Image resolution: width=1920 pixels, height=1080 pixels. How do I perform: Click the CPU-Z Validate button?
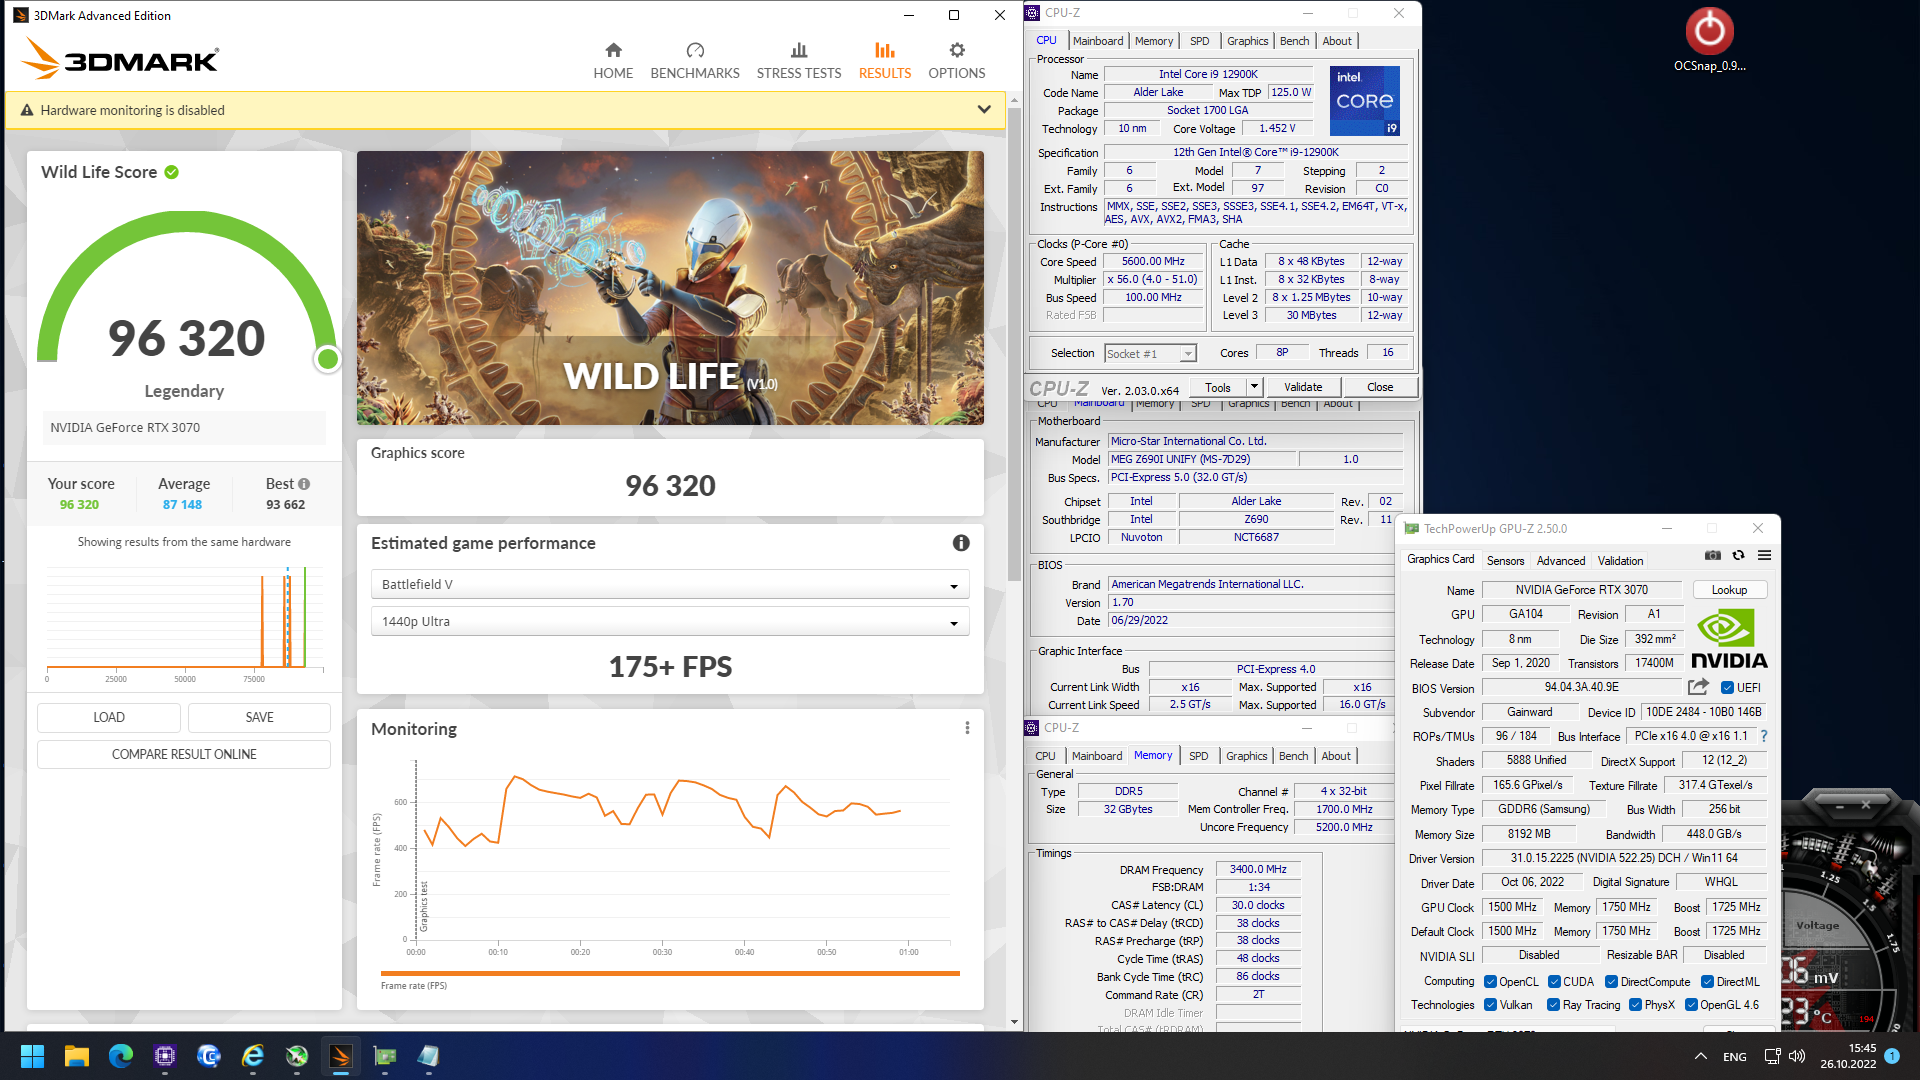(x=1302, y=387)
